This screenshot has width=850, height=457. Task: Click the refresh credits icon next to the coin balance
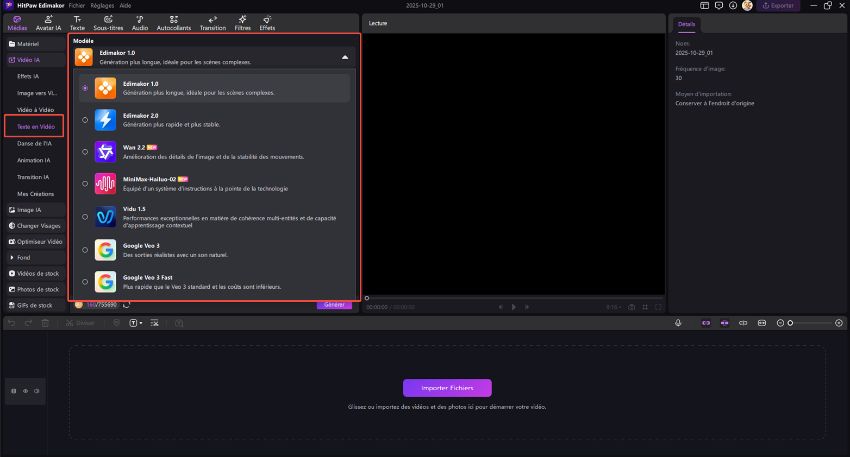[x=126, y=305]
